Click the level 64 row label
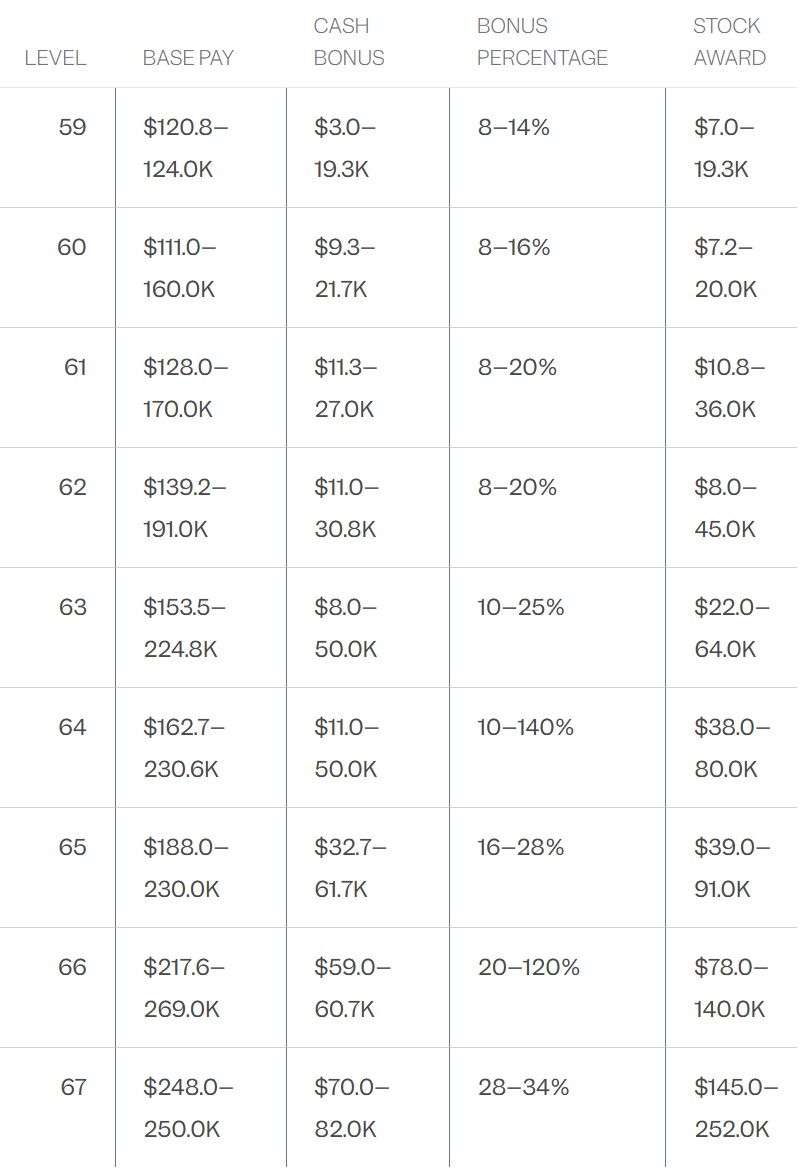This screenshot has width=800, height=1171. click(73, 728)
